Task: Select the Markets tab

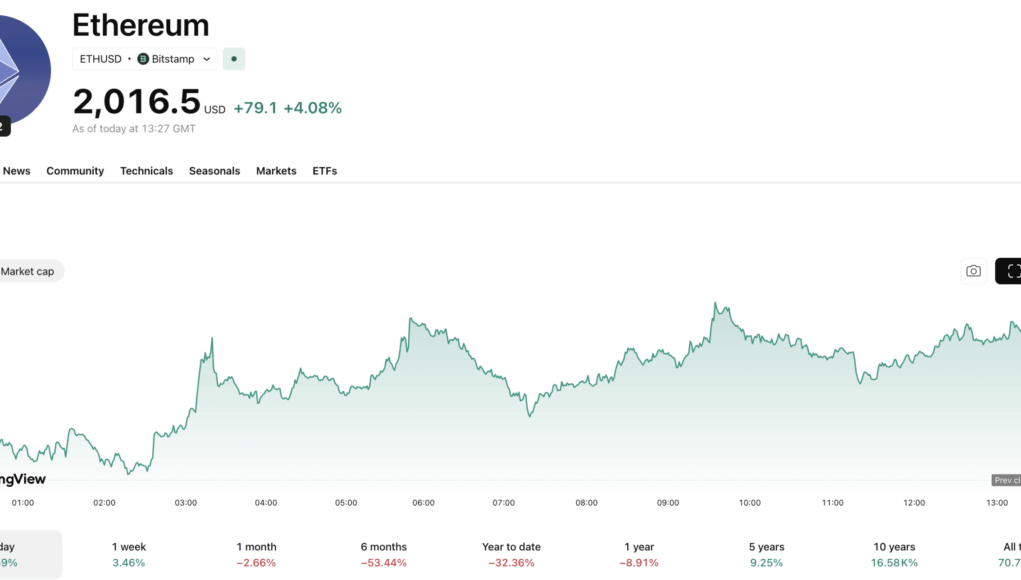Action: pyautogui.click(x=276, y=171)
